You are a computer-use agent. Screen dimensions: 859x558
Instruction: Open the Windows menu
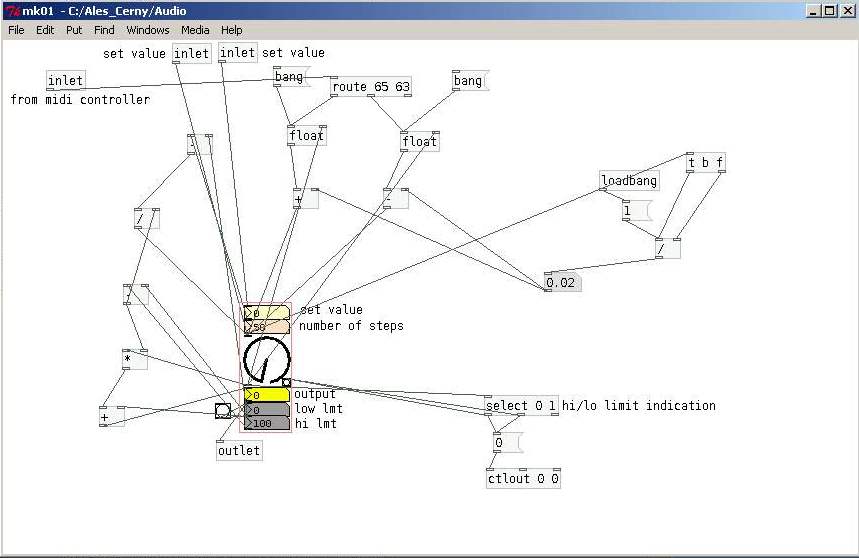click(147, 30)
